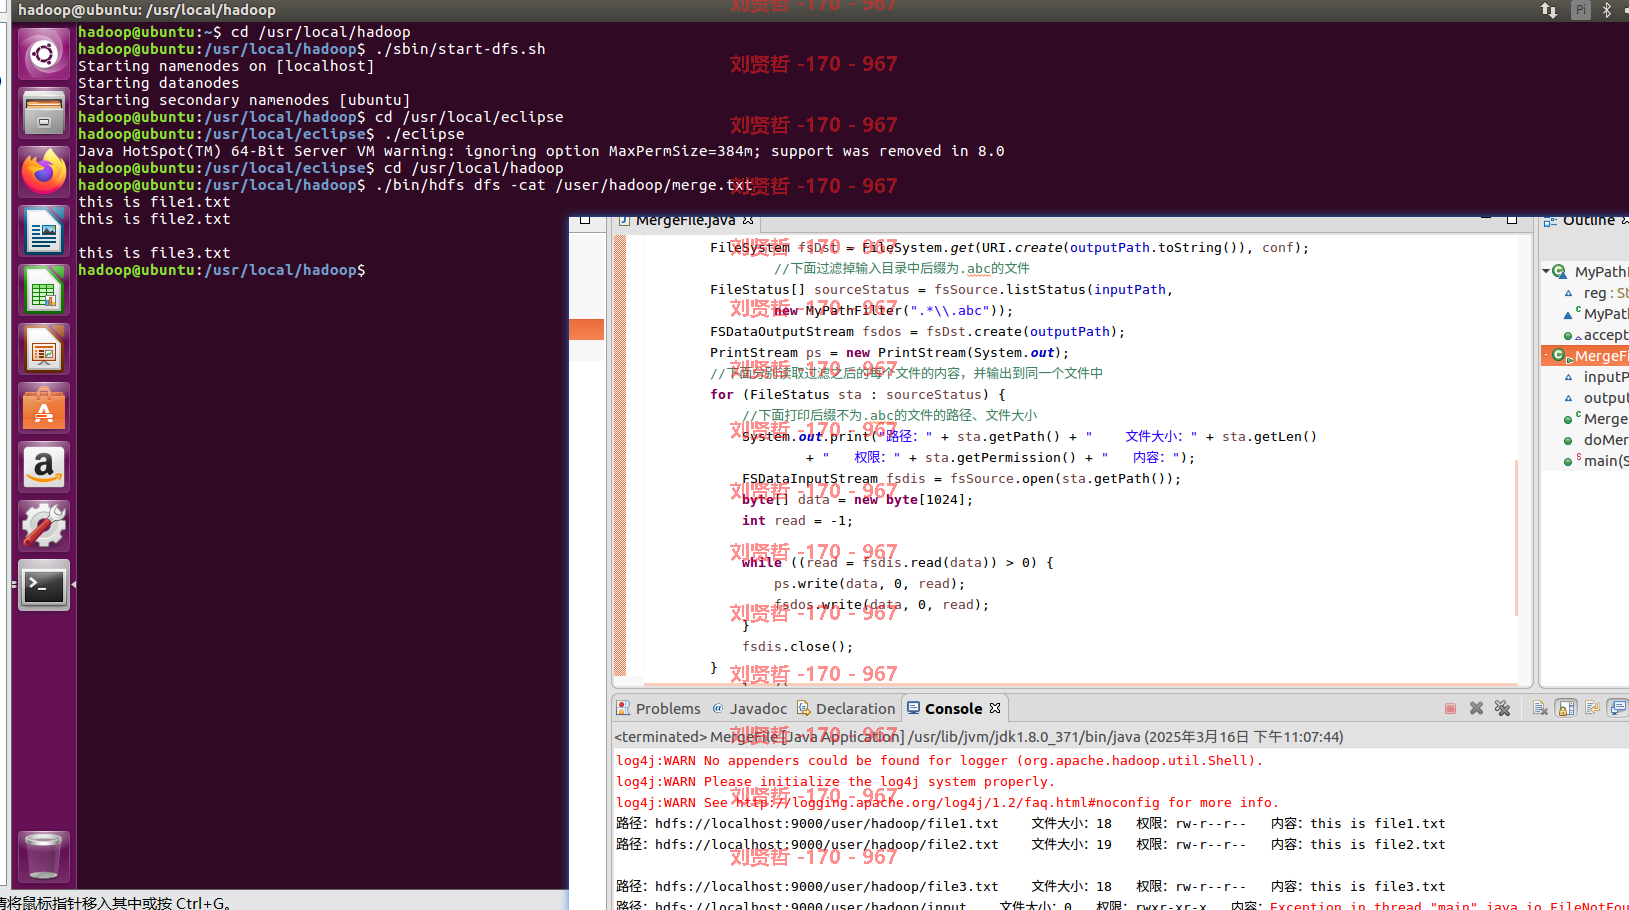Click './sbin/start-dfs.sh' command in terminal
Screen dimensions: 1629x910
(460, 49)
